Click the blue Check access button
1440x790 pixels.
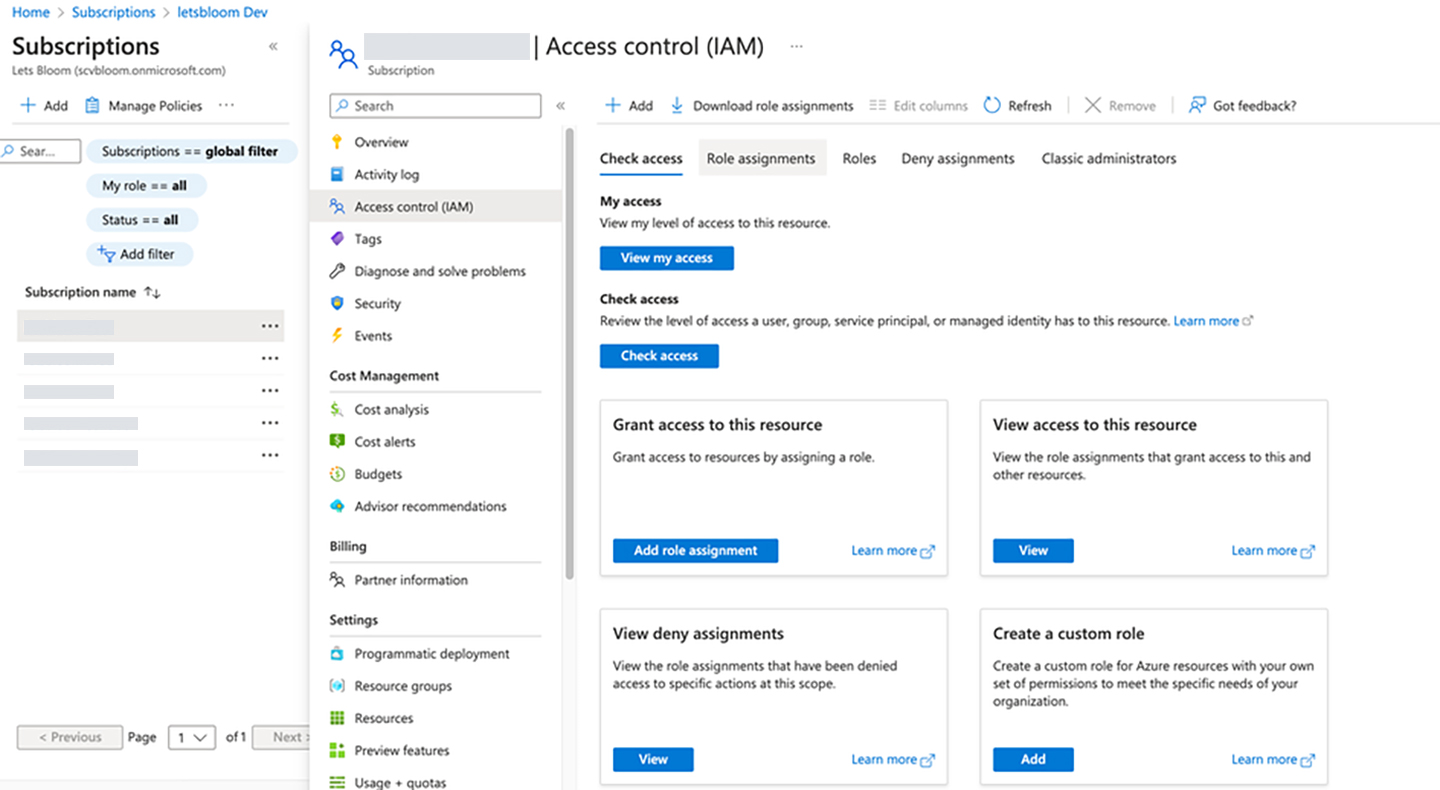pyautogui.click(x=659, y=355)
